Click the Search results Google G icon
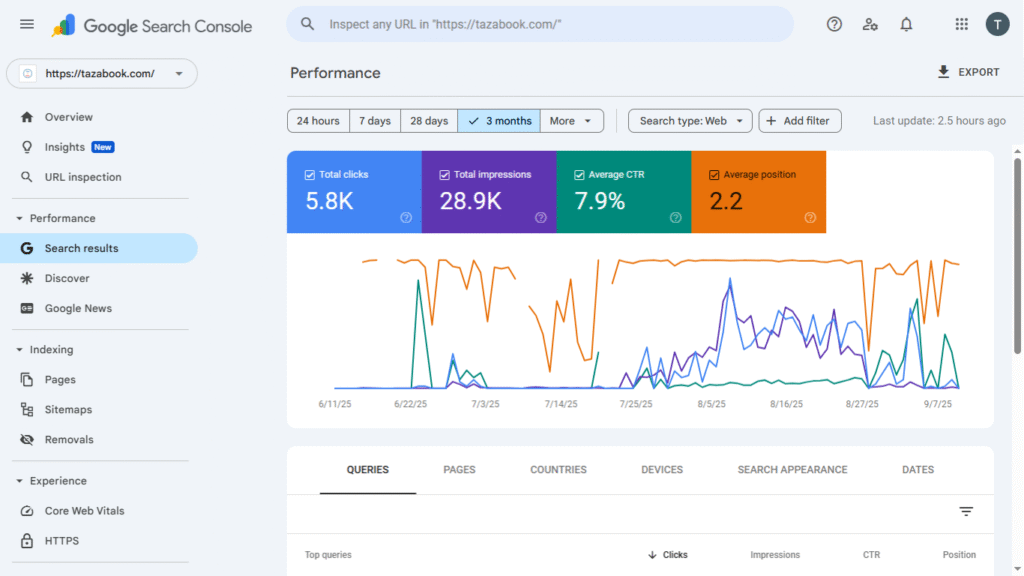 pos(27,248)
